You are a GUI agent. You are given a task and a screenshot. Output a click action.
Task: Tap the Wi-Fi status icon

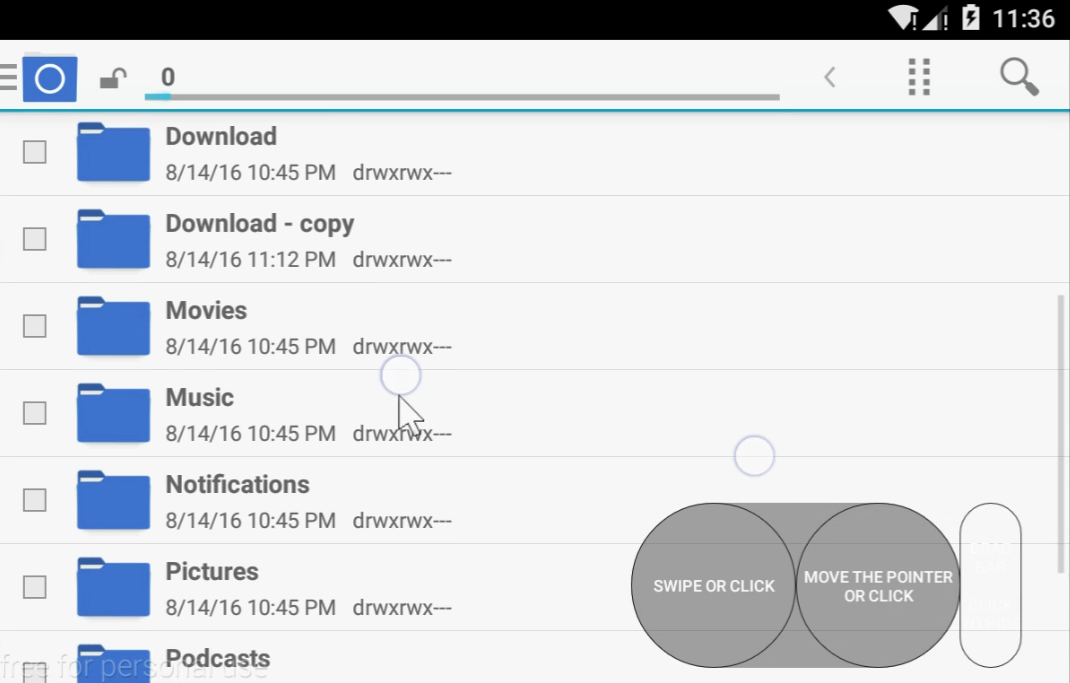903,18
